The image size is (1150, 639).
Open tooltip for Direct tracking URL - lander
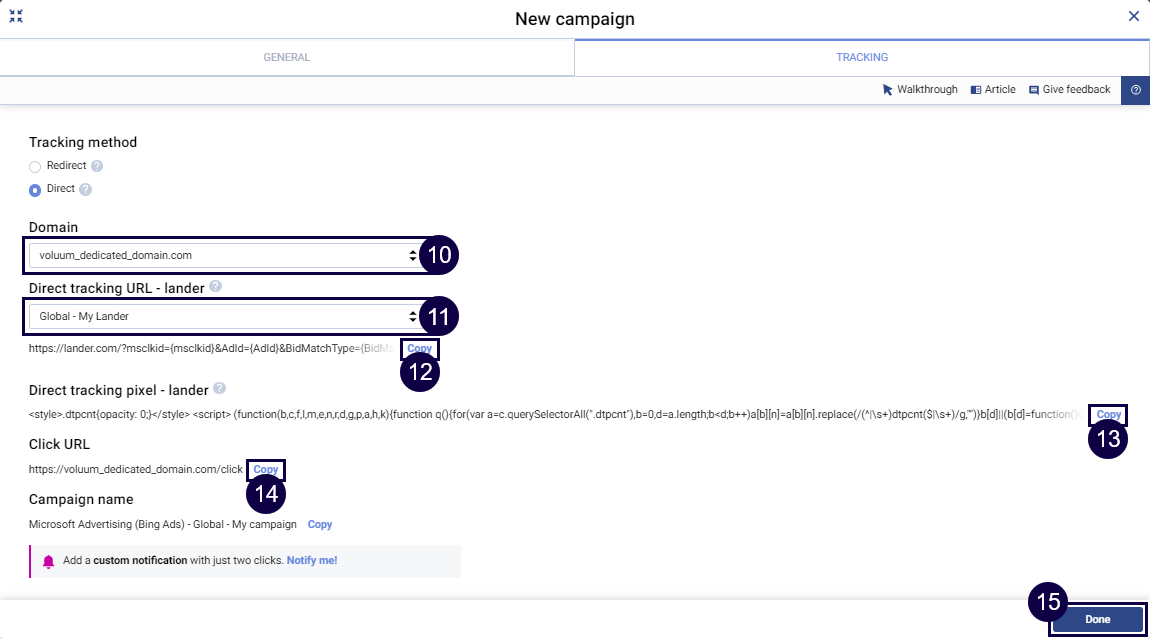214,287
